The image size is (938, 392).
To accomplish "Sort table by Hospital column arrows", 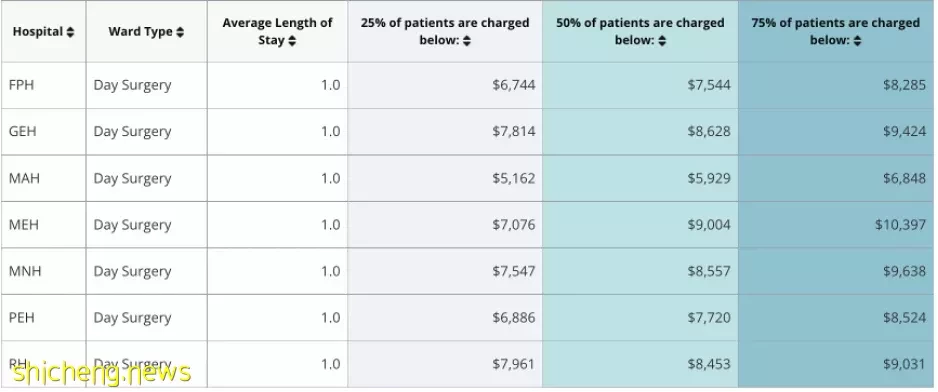I will point(71,32).
